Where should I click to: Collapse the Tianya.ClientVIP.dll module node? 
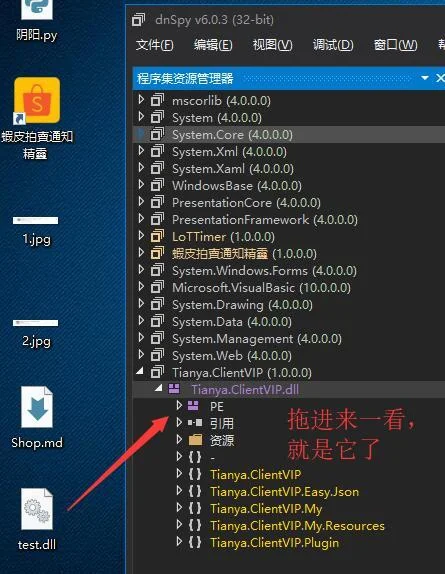(x=159, y=388)
